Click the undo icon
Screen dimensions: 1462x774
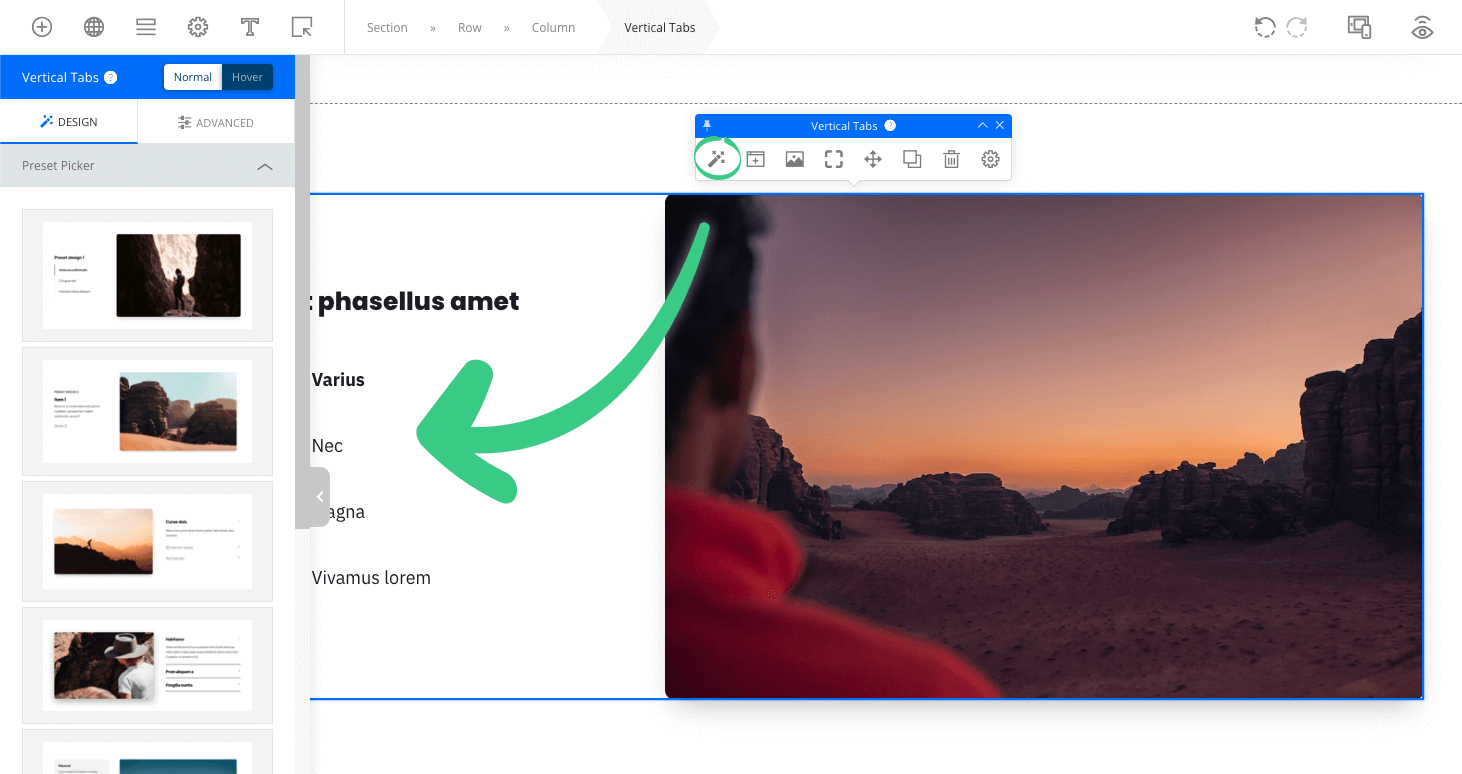pos(1265,27)
